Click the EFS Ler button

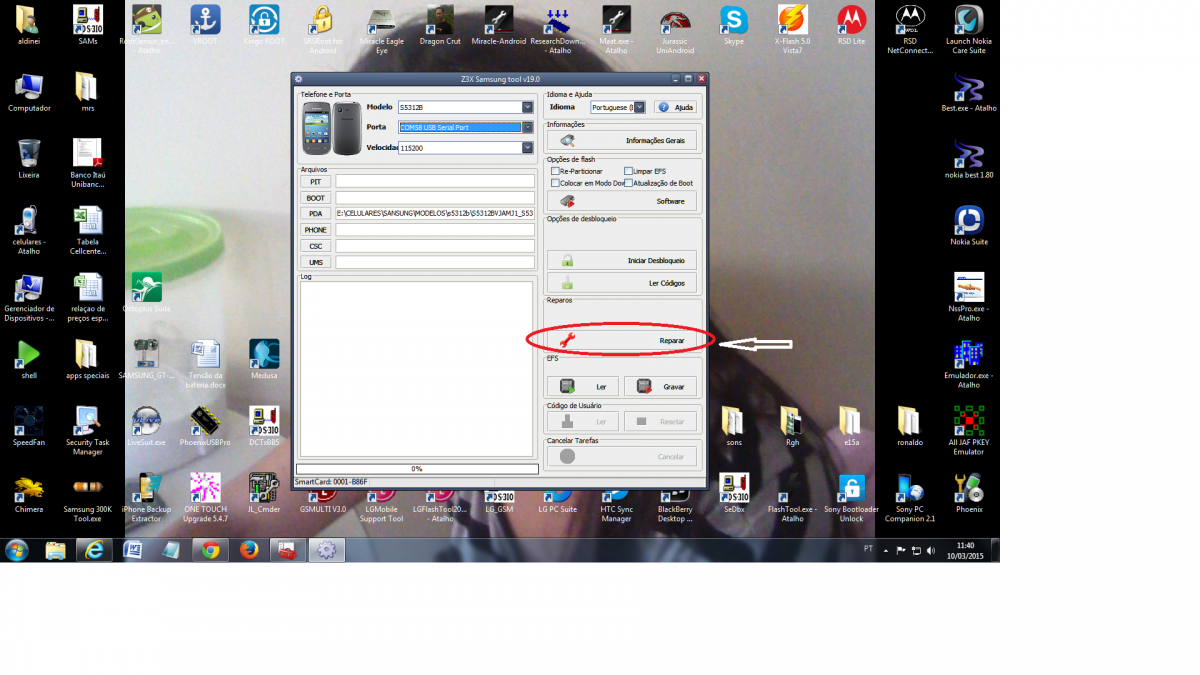pyautogui.click(x=583, y=386)
